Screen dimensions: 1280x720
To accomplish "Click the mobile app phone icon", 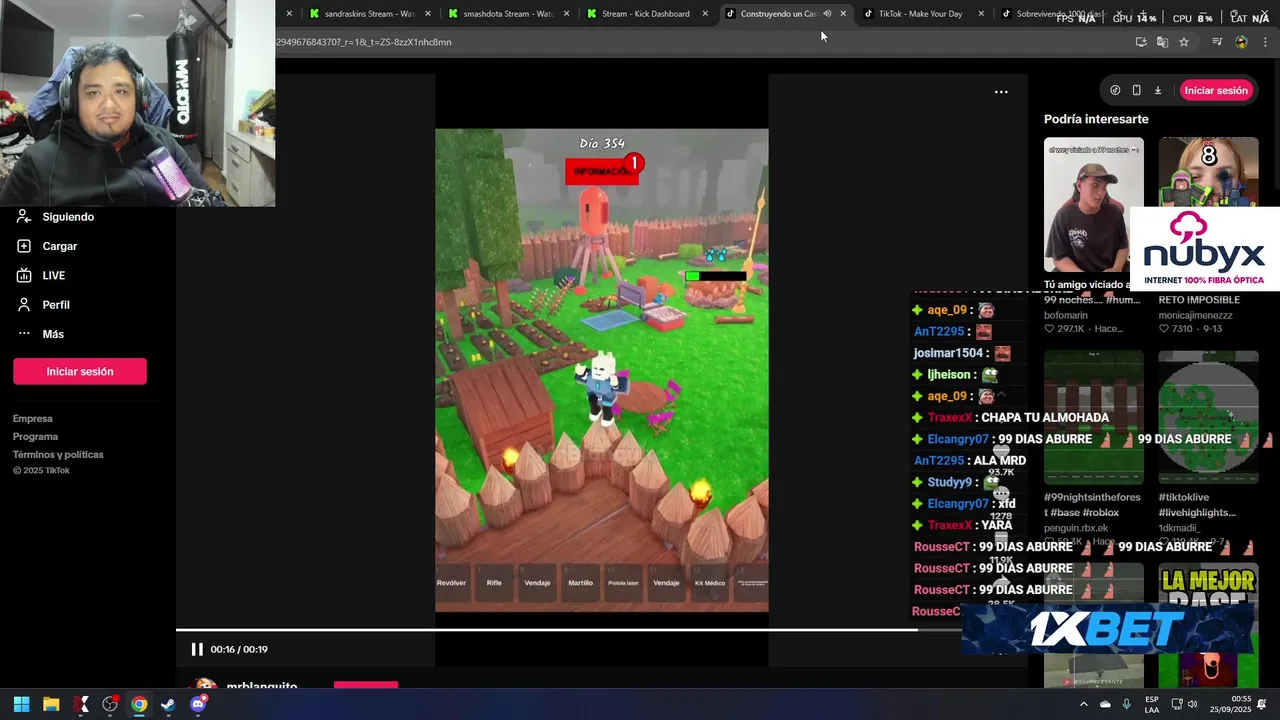I will pyautogui.click(x=1136, y=90).
